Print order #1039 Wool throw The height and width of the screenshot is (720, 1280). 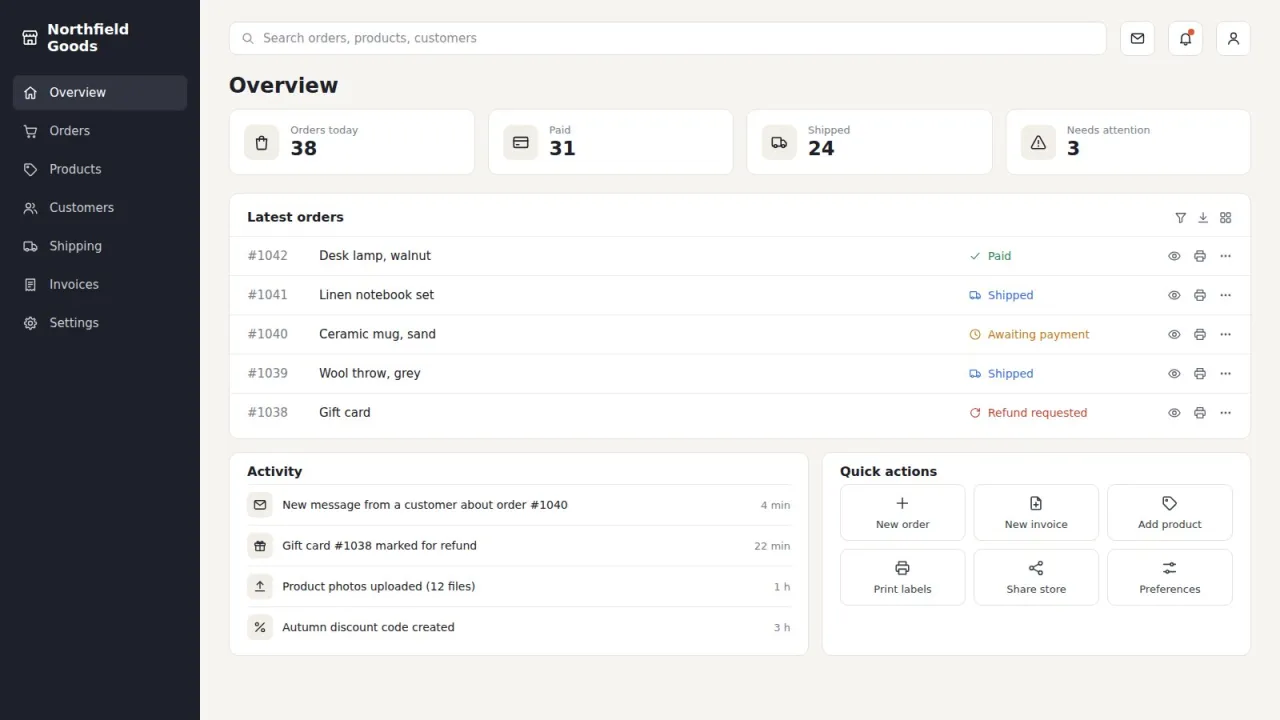(1200, 373)
